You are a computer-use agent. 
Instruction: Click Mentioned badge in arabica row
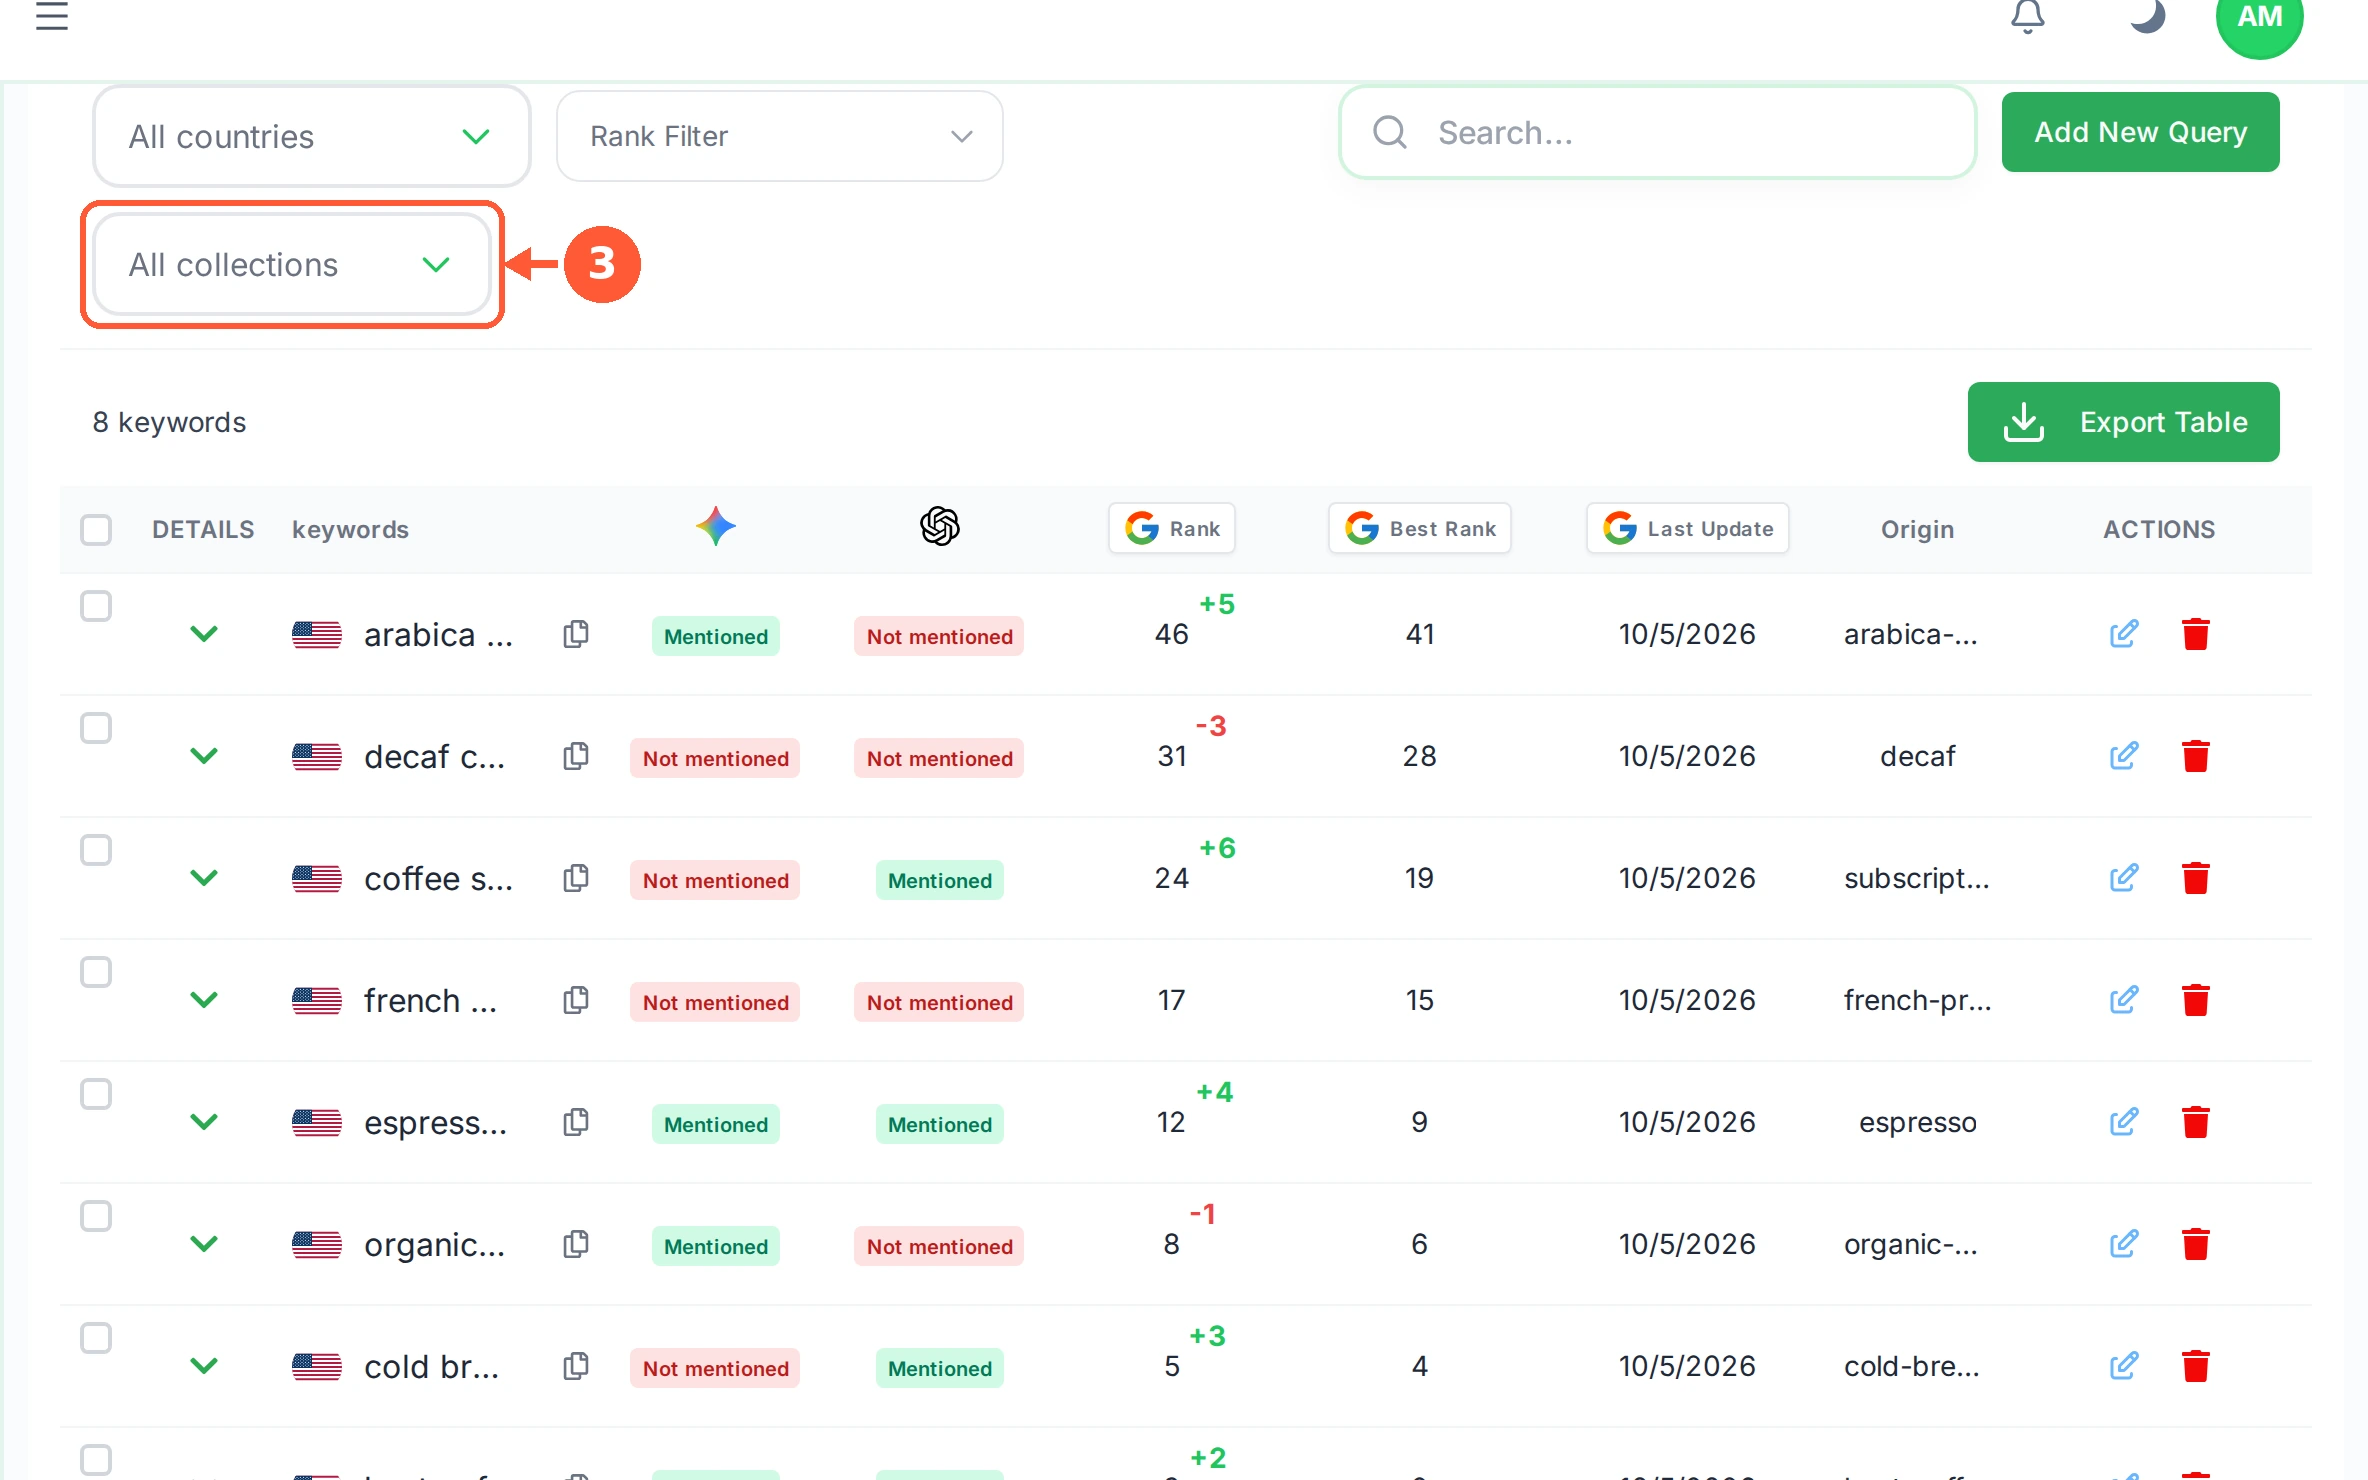(x=716, y=636)
